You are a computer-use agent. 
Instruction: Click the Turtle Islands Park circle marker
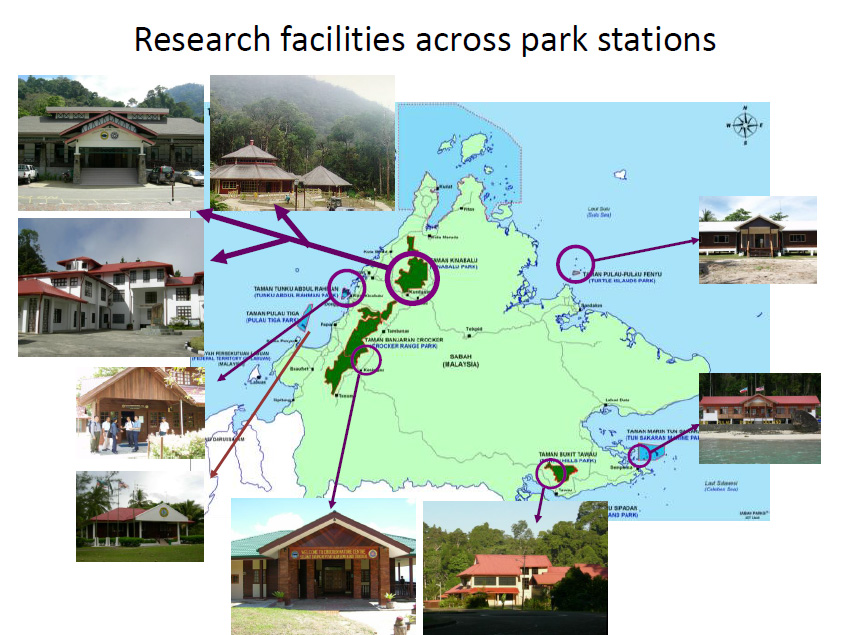point(574,262)
